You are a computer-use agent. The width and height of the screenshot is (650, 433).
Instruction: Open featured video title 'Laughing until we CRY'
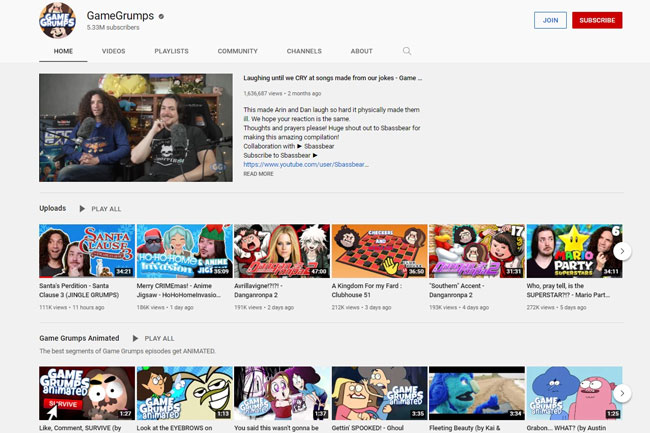pos(332,78)
